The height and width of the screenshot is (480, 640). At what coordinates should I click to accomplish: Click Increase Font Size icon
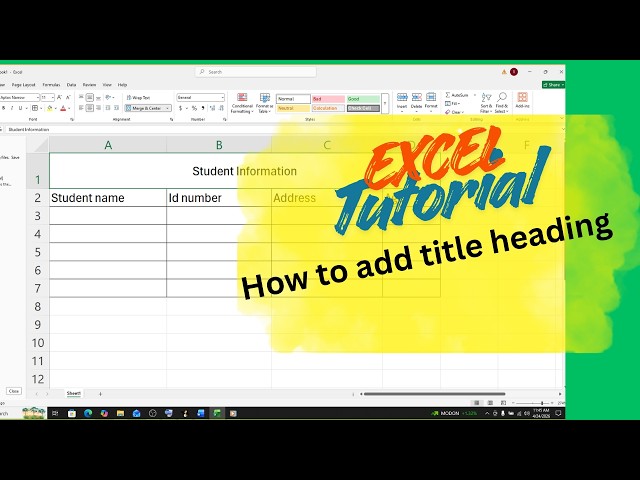click(x=59, y=98)
